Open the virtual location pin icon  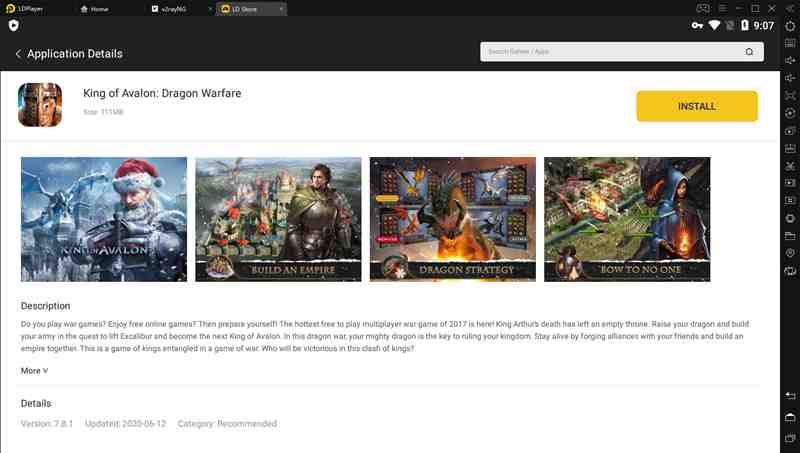(790, 253)
